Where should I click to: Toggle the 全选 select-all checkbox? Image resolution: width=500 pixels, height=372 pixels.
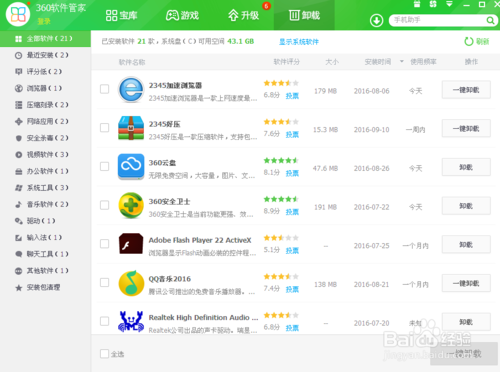click(x=104, y=354)
